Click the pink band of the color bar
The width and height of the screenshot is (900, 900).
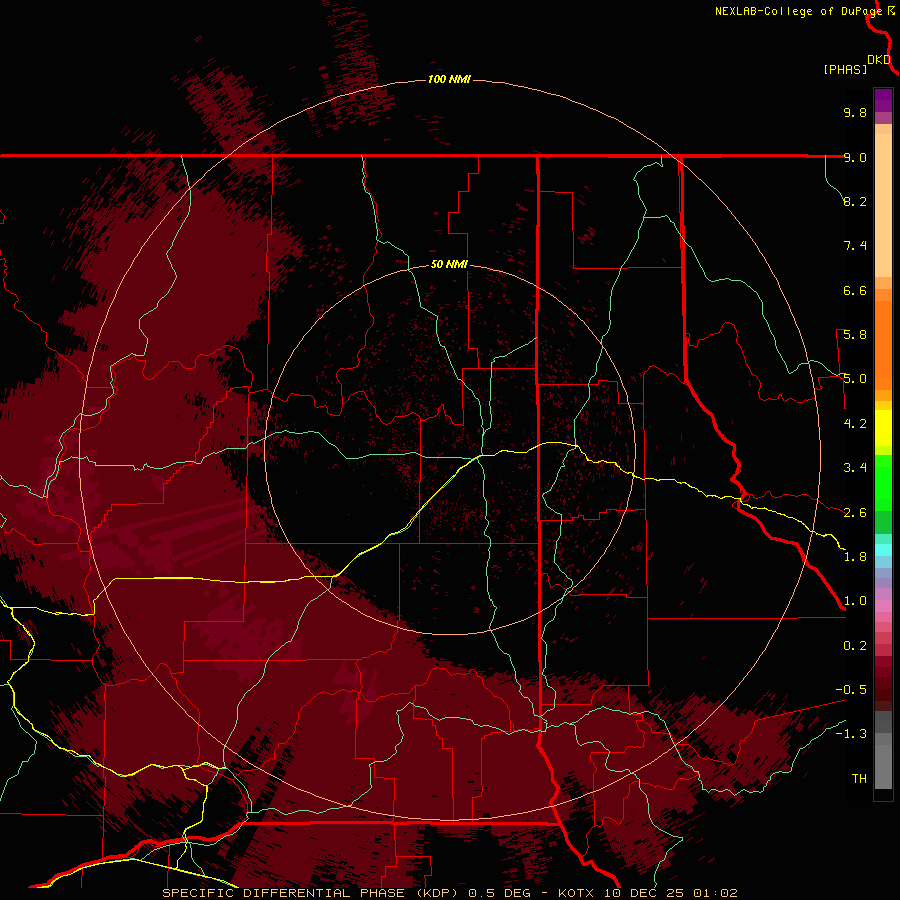883,606
